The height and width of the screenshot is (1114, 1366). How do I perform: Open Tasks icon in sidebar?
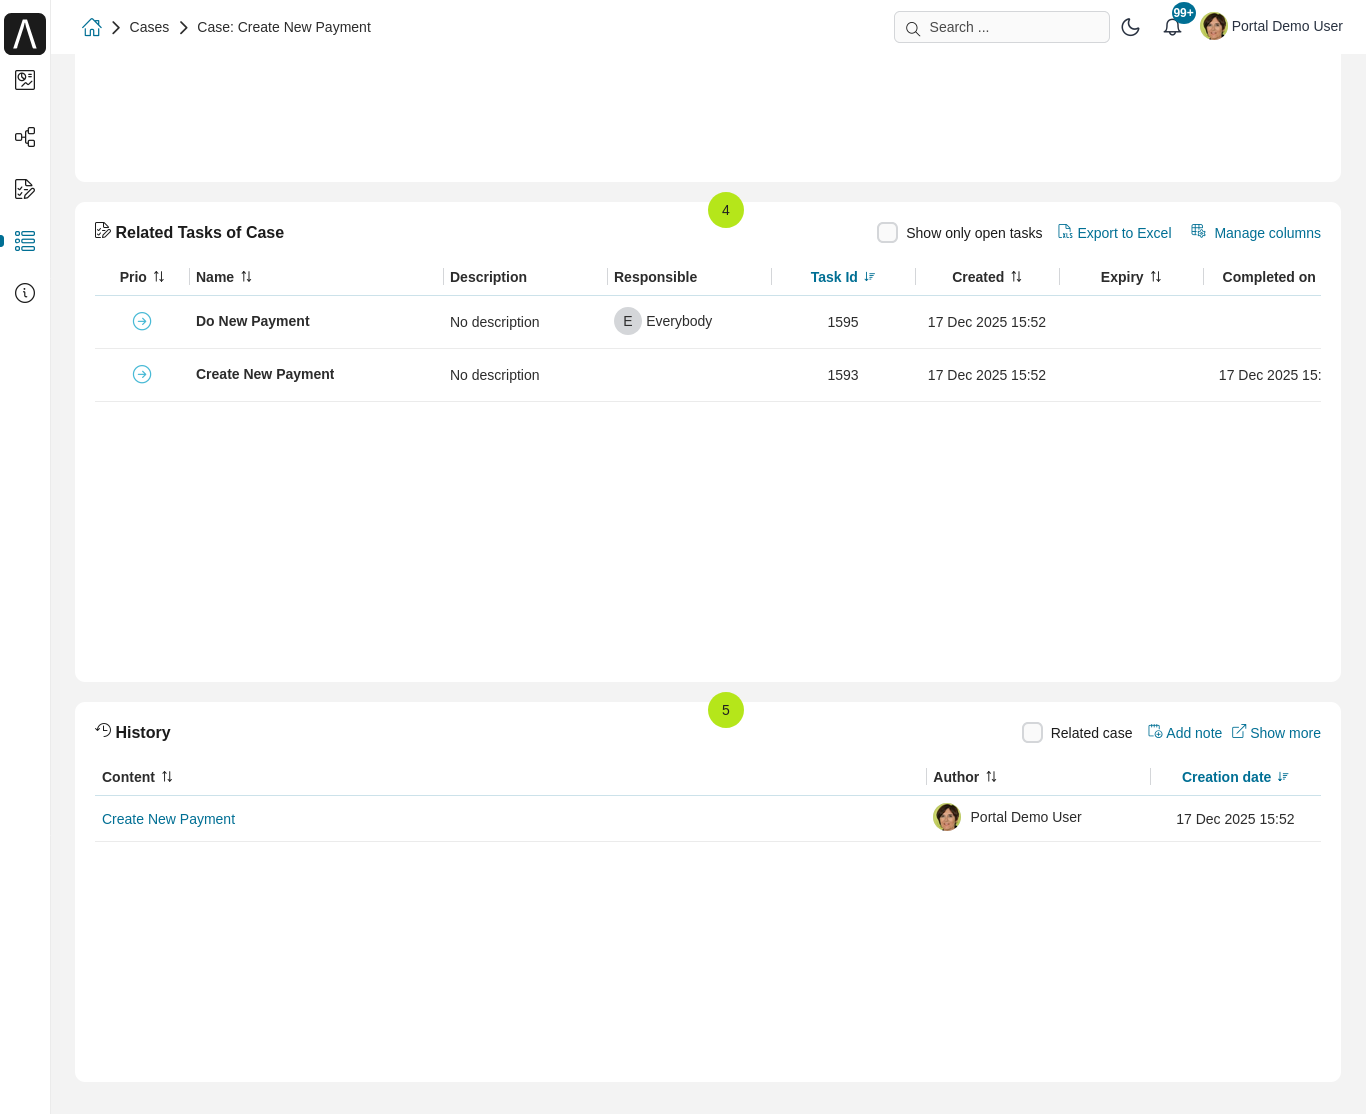(25, 189)
